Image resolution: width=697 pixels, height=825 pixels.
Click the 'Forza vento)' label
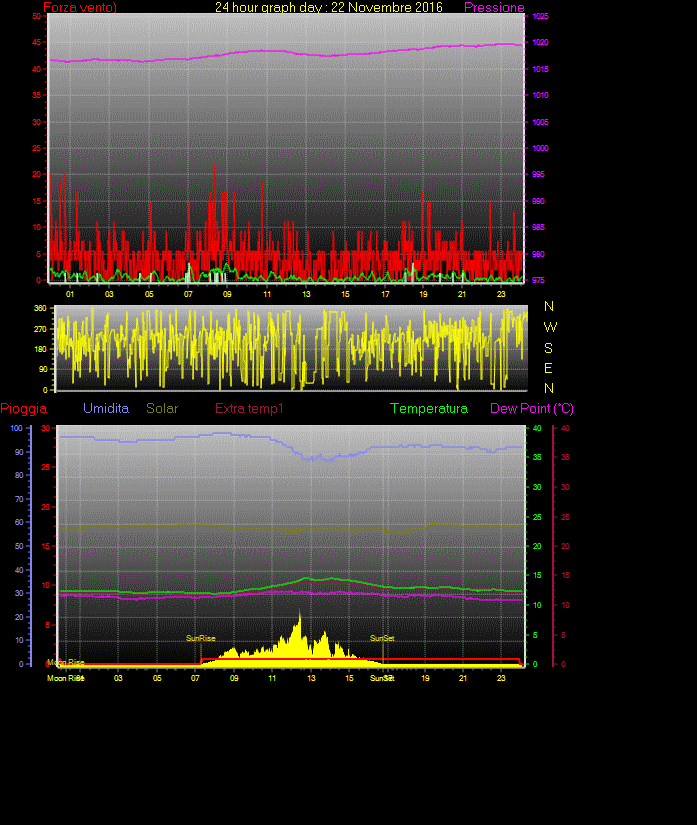click(80, 7)
